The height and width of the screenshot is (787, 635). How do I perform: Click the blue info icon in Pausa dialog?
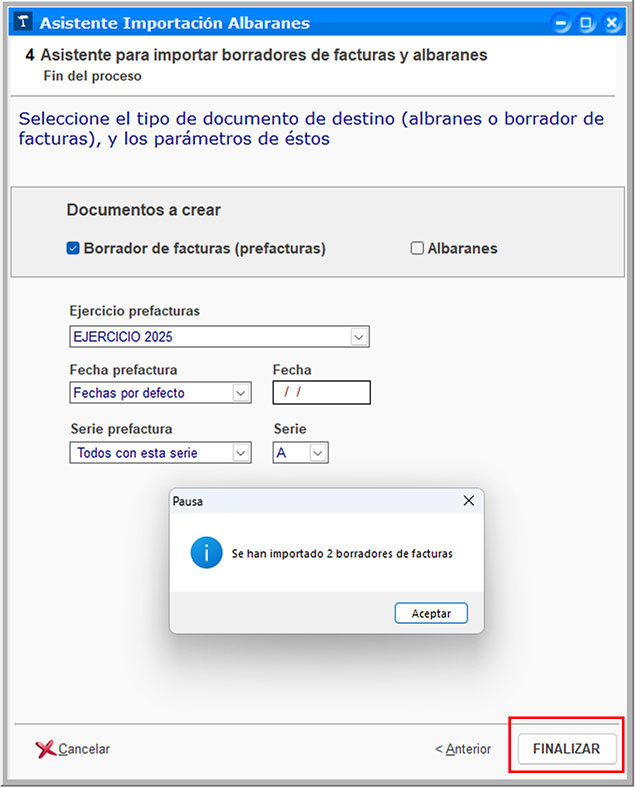tap(206, 552)
